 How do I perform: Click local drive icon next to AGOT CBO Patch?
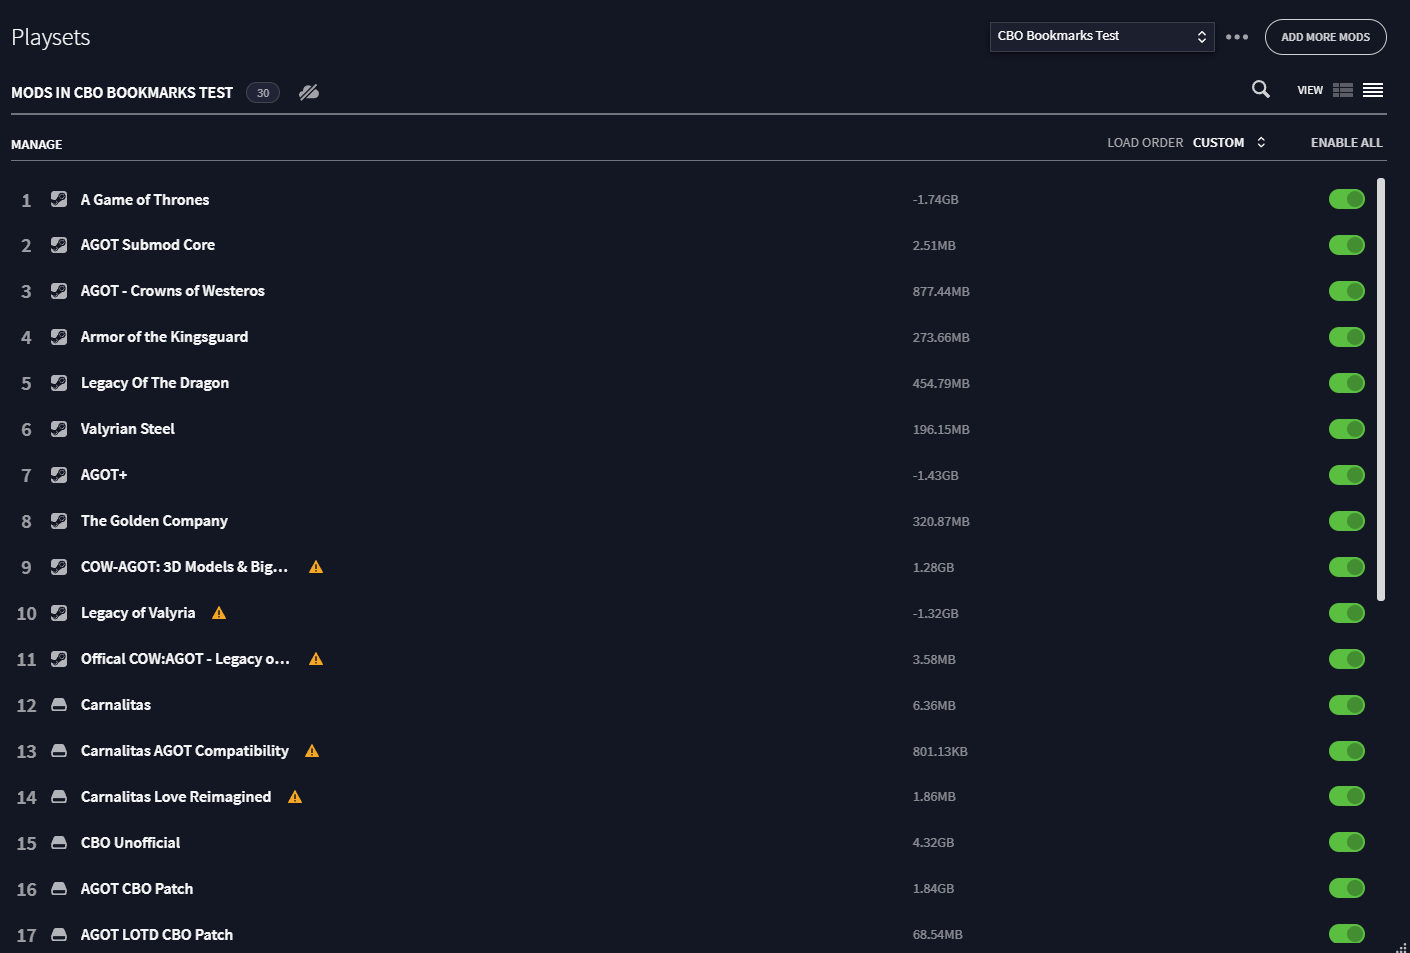pos(59,888)
